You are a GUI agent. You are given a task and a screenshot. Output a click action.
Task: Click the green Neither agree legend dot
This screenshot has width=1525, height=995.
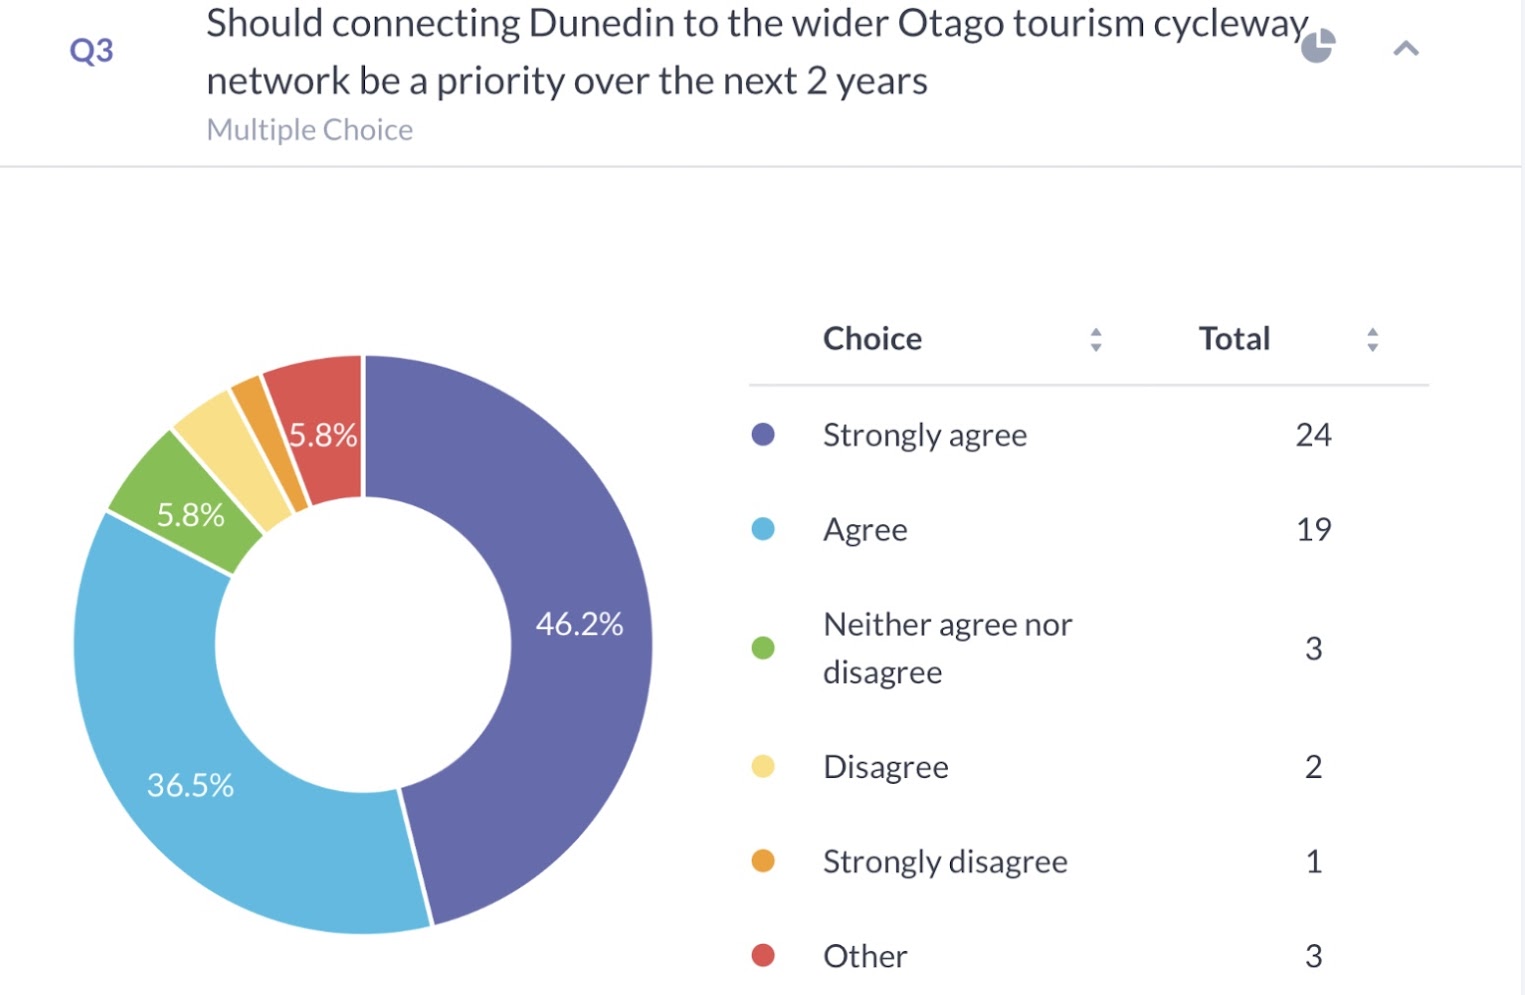763,648
